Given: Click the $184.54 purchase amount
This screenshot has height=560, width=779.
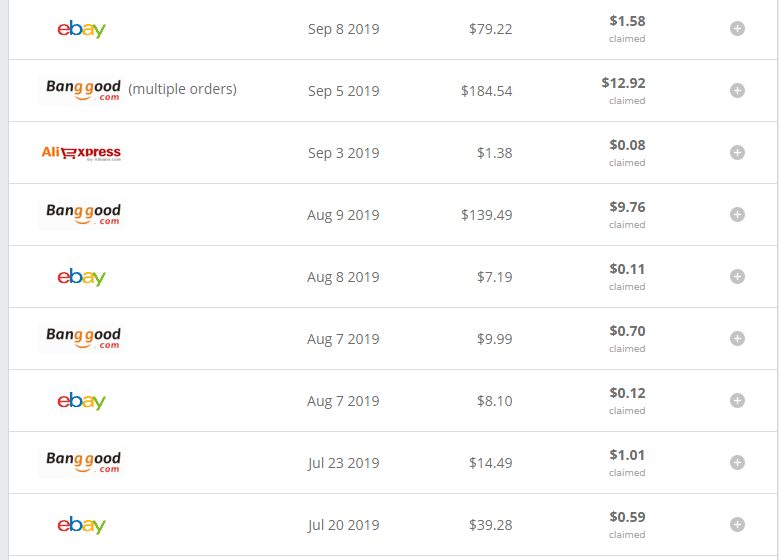Looking at the screenshot, I should tap(486, 91).
